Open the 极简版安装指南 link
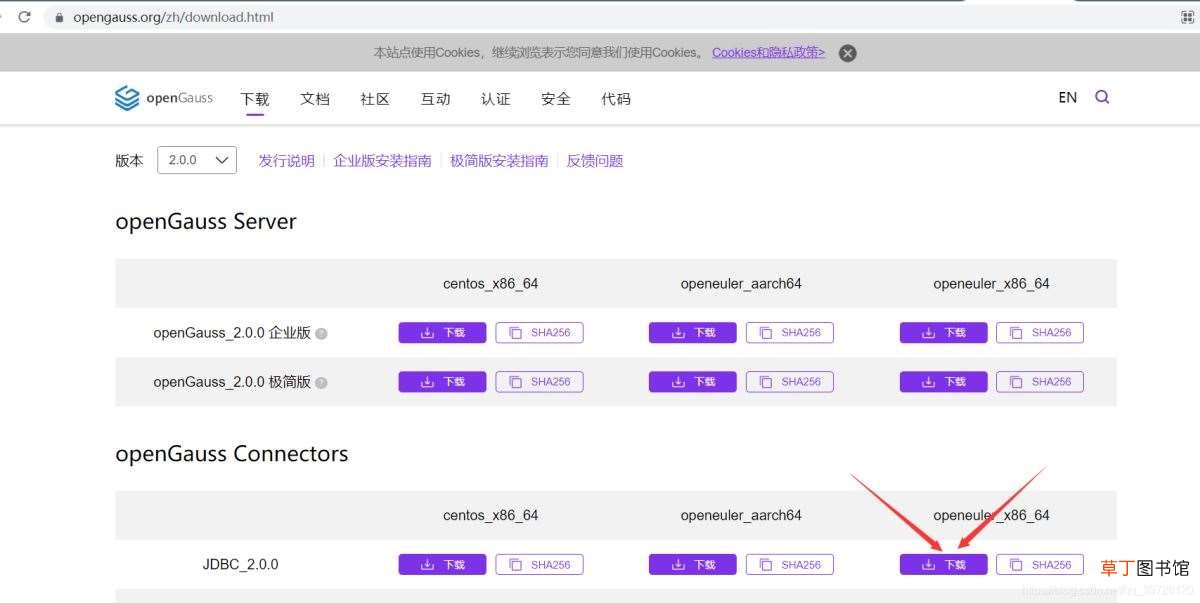The image size is (1200, 603). (x=499, y=160)
